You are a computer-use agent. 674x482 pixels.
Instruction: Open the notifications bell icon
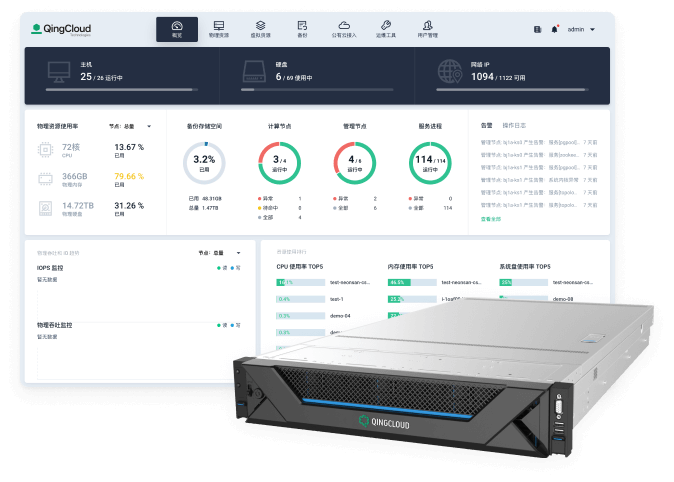tap(555, 29)
